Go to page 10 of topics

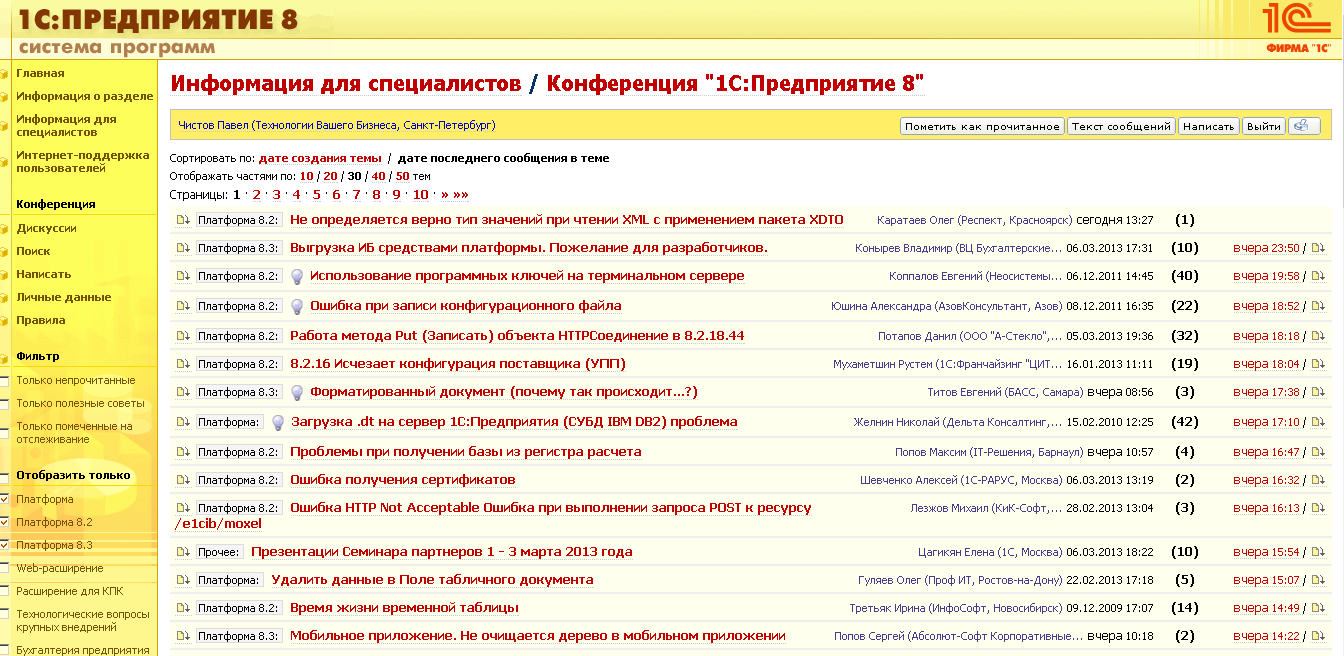point(420,194)
